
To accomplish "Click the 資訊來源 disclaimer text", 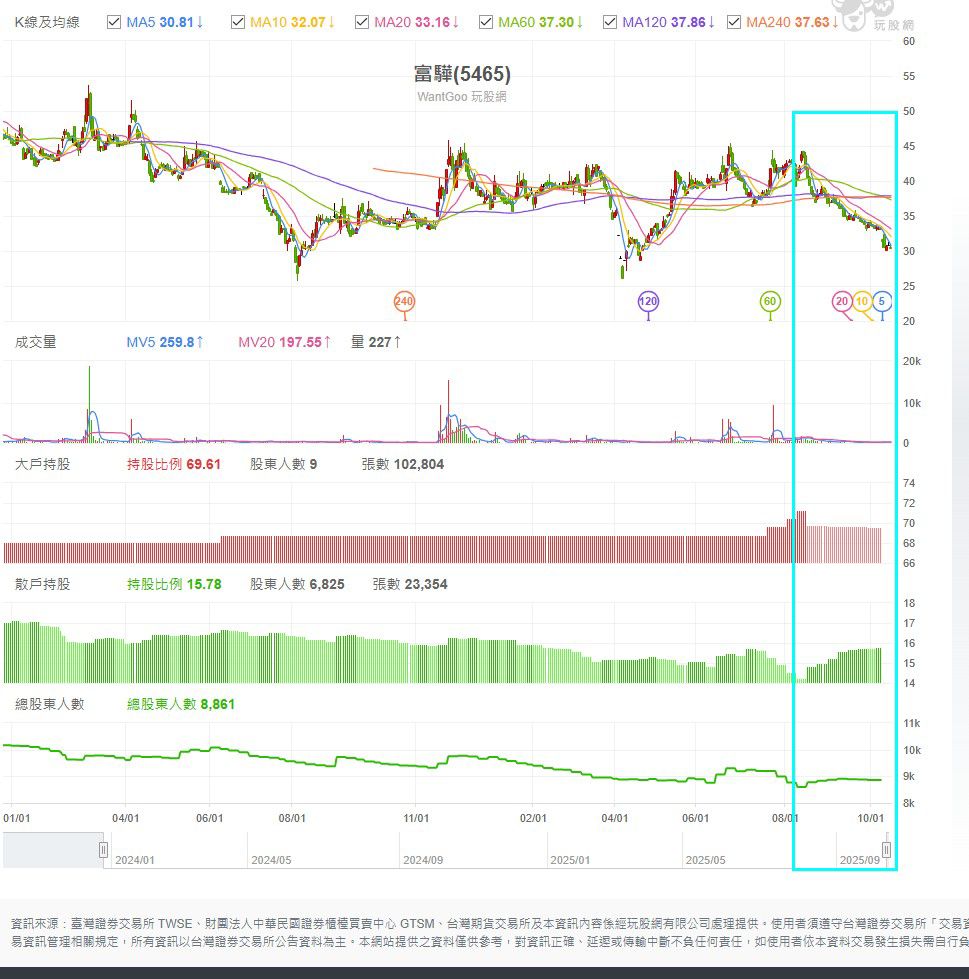I will point(489,932).
